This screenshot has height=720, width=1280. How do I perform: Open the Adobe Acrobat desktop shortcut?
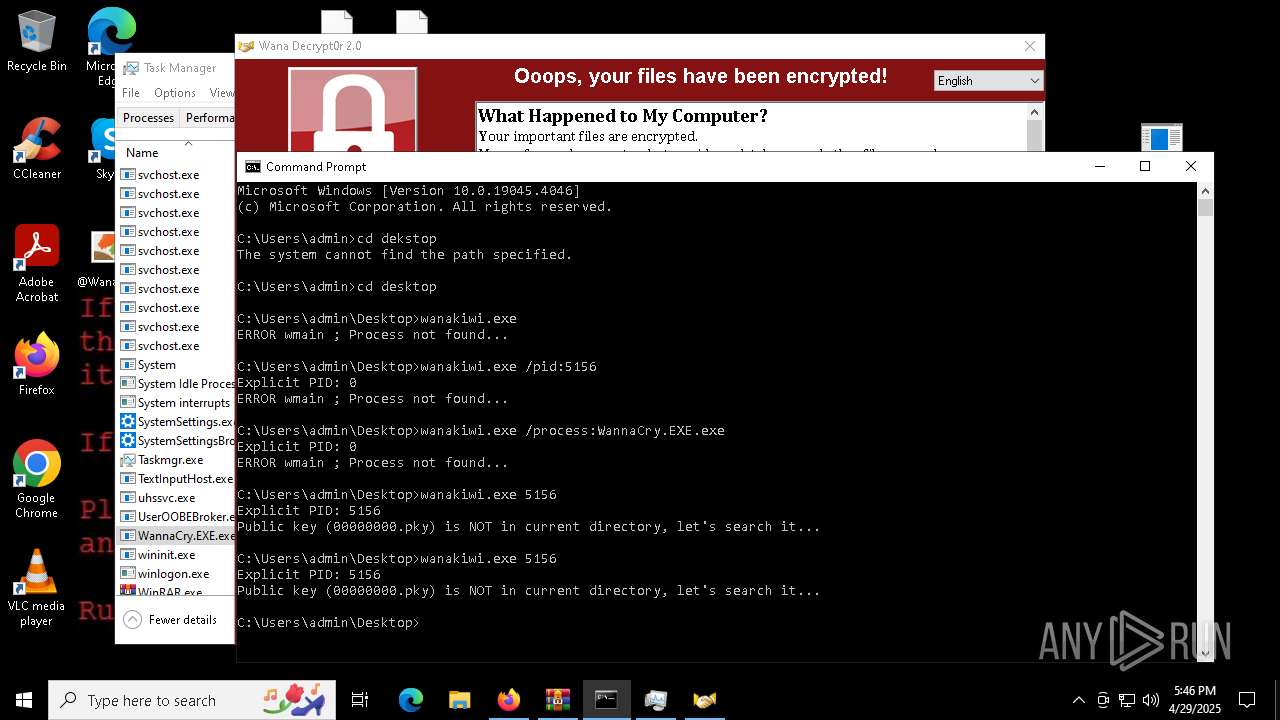coord(36,264)
